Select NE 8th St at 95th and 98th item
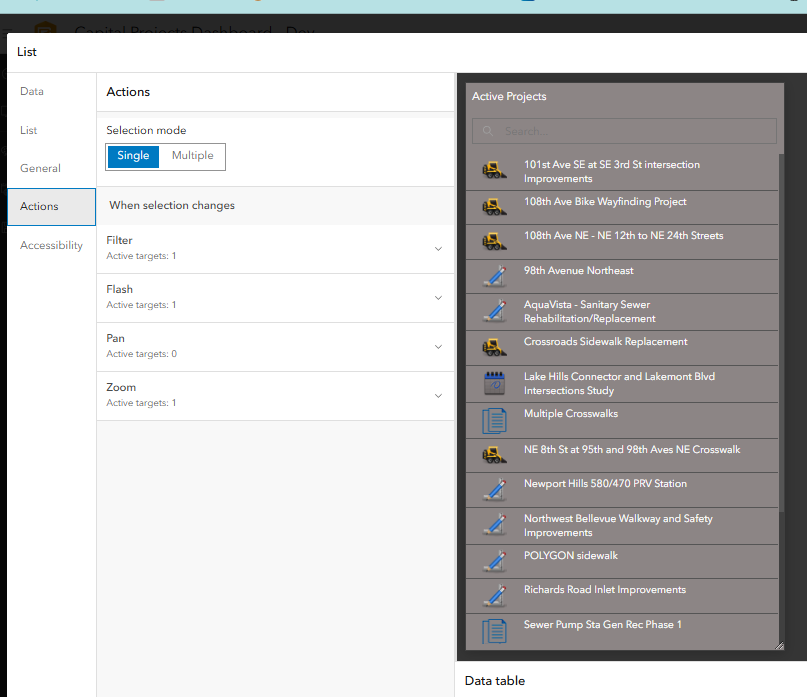 pyautogui.click(x=622, y=456)
